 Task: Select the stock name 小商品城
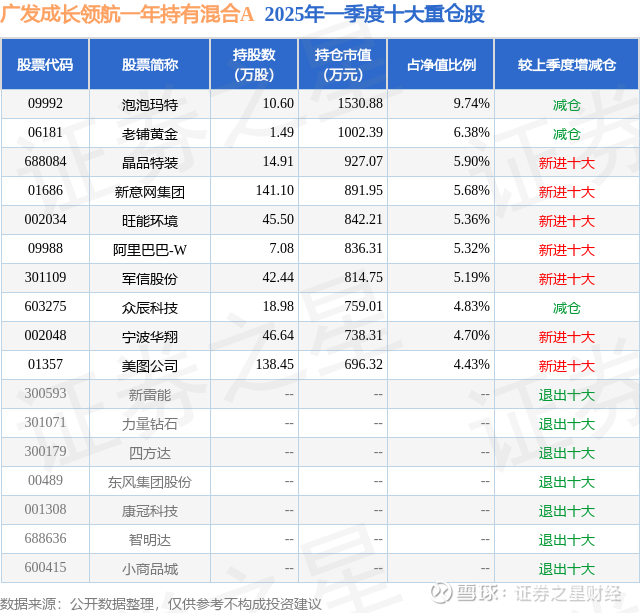coord(150,569)
